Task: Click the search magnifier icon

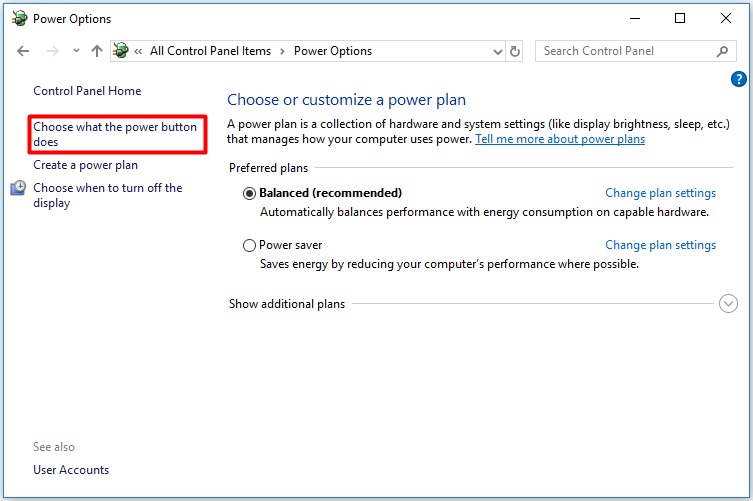Action: [x=722, y=51]
